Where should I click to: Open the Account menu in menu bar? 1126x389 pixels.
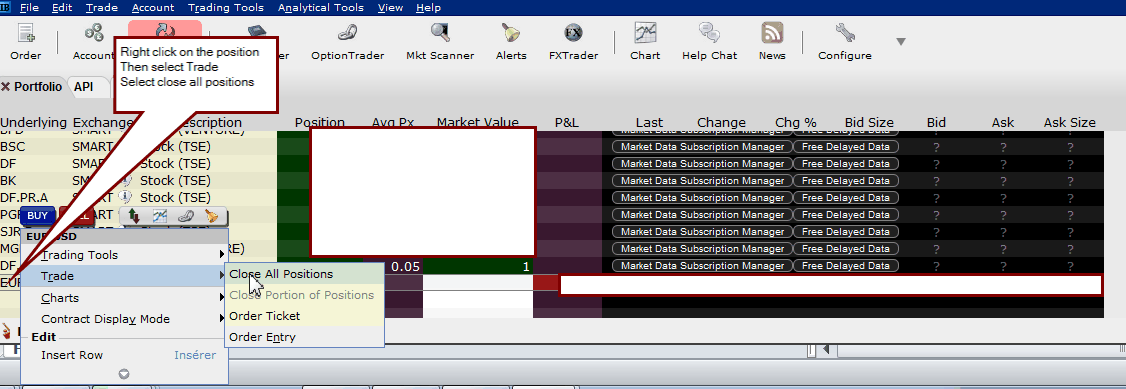pos(153,8)
